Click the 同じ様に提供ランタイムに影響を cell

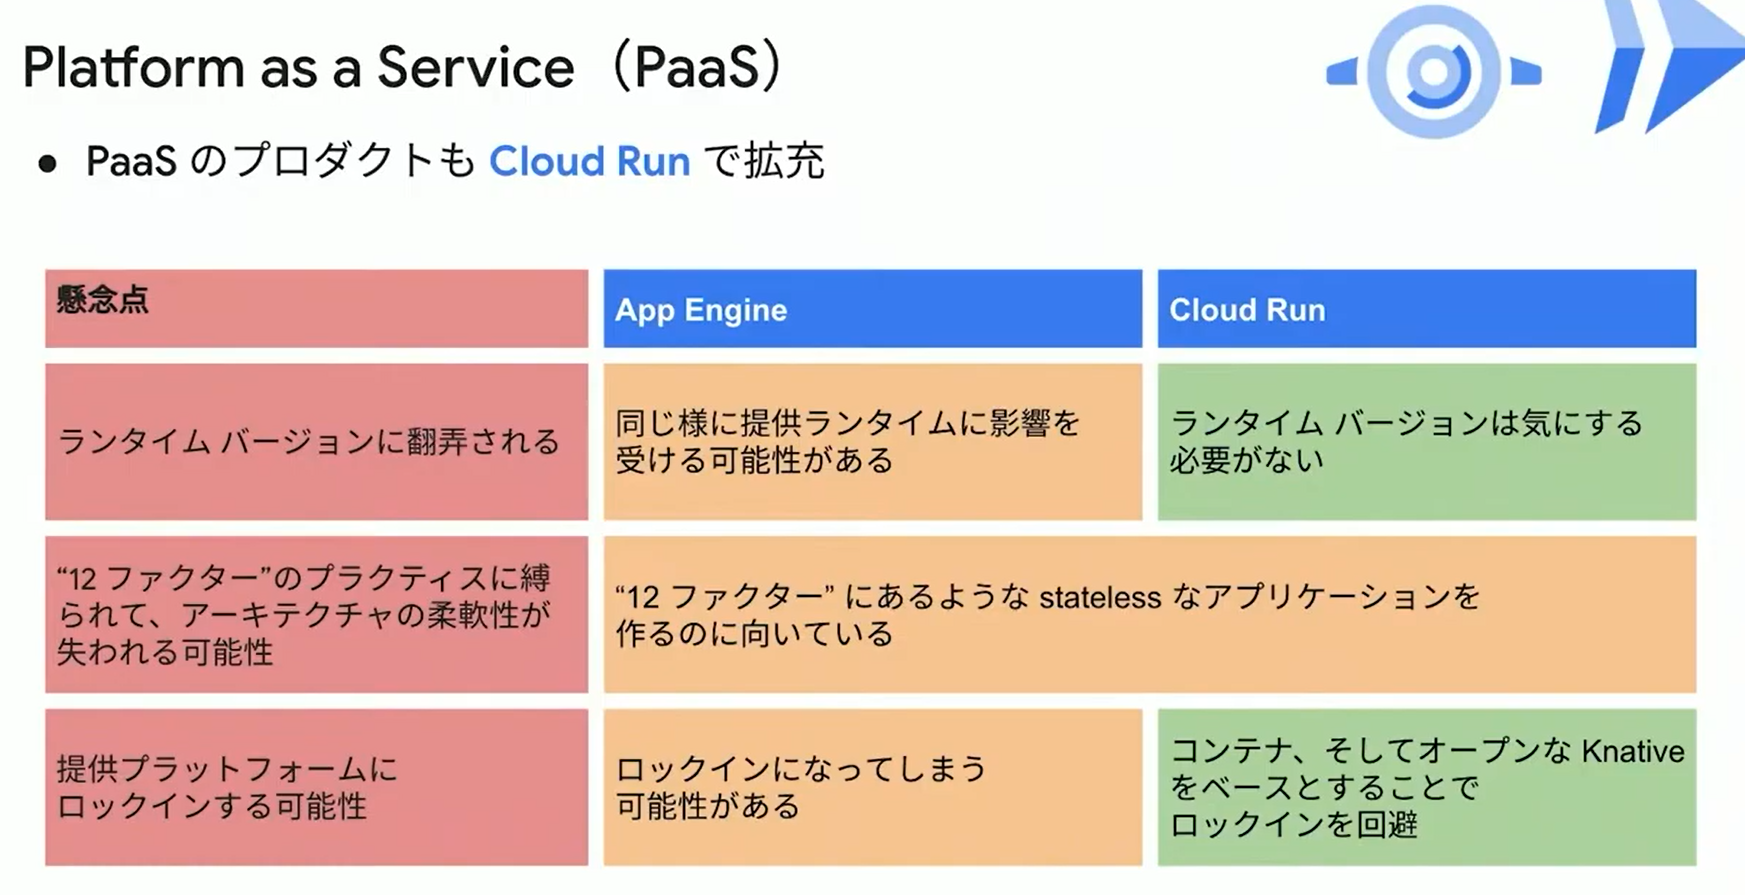coord(872,442)
